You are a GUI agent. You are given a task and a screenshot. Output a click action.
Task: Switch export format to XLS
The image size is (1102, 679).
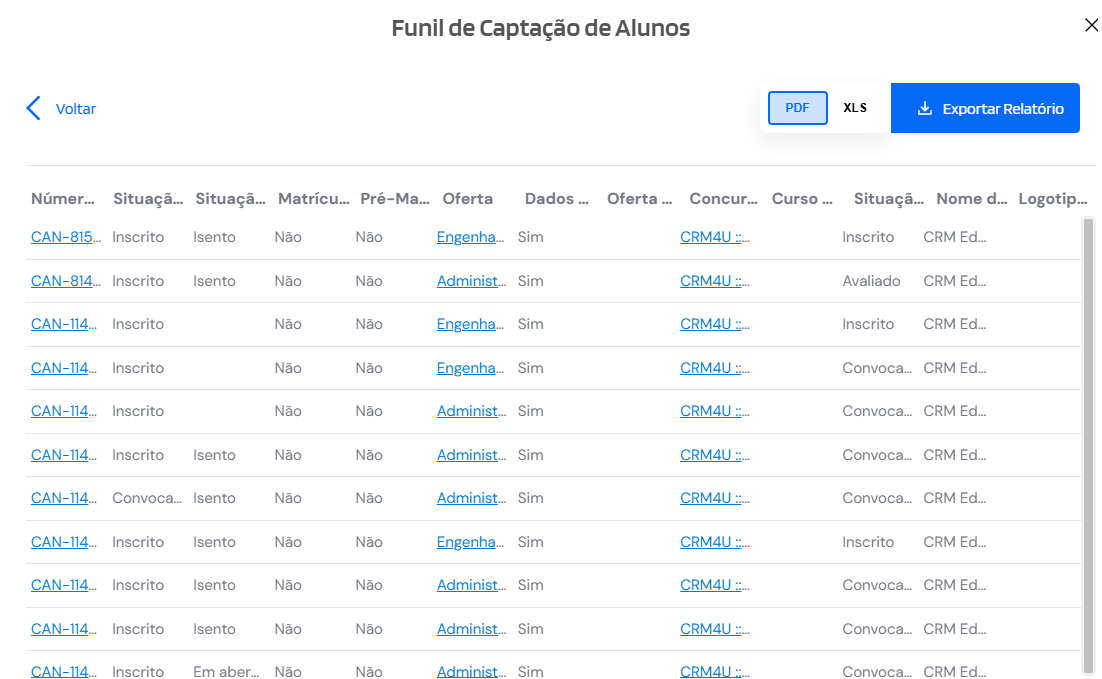click(x=855, y=108)
